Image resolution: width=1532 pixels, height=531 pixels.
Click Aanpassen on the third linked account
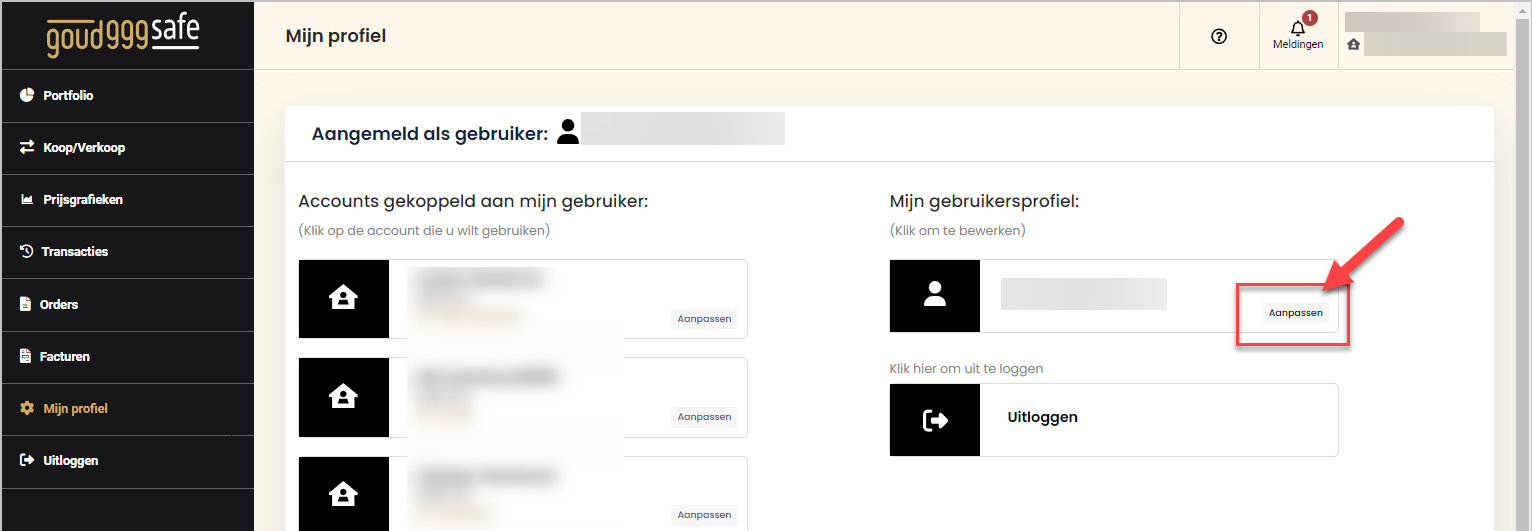pos(704,515)
